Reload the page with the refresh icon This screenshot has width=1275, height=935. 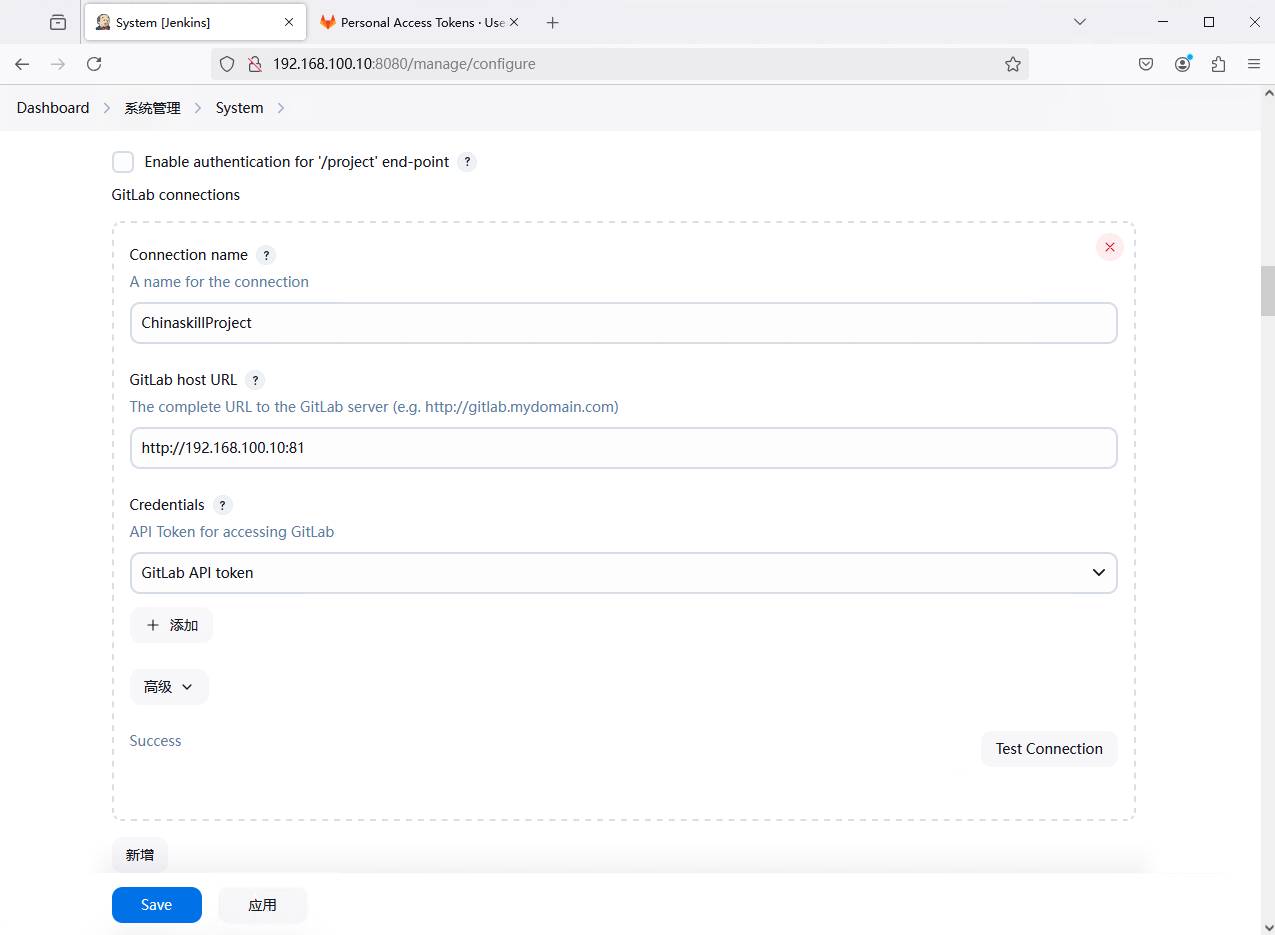pos(94,64)
